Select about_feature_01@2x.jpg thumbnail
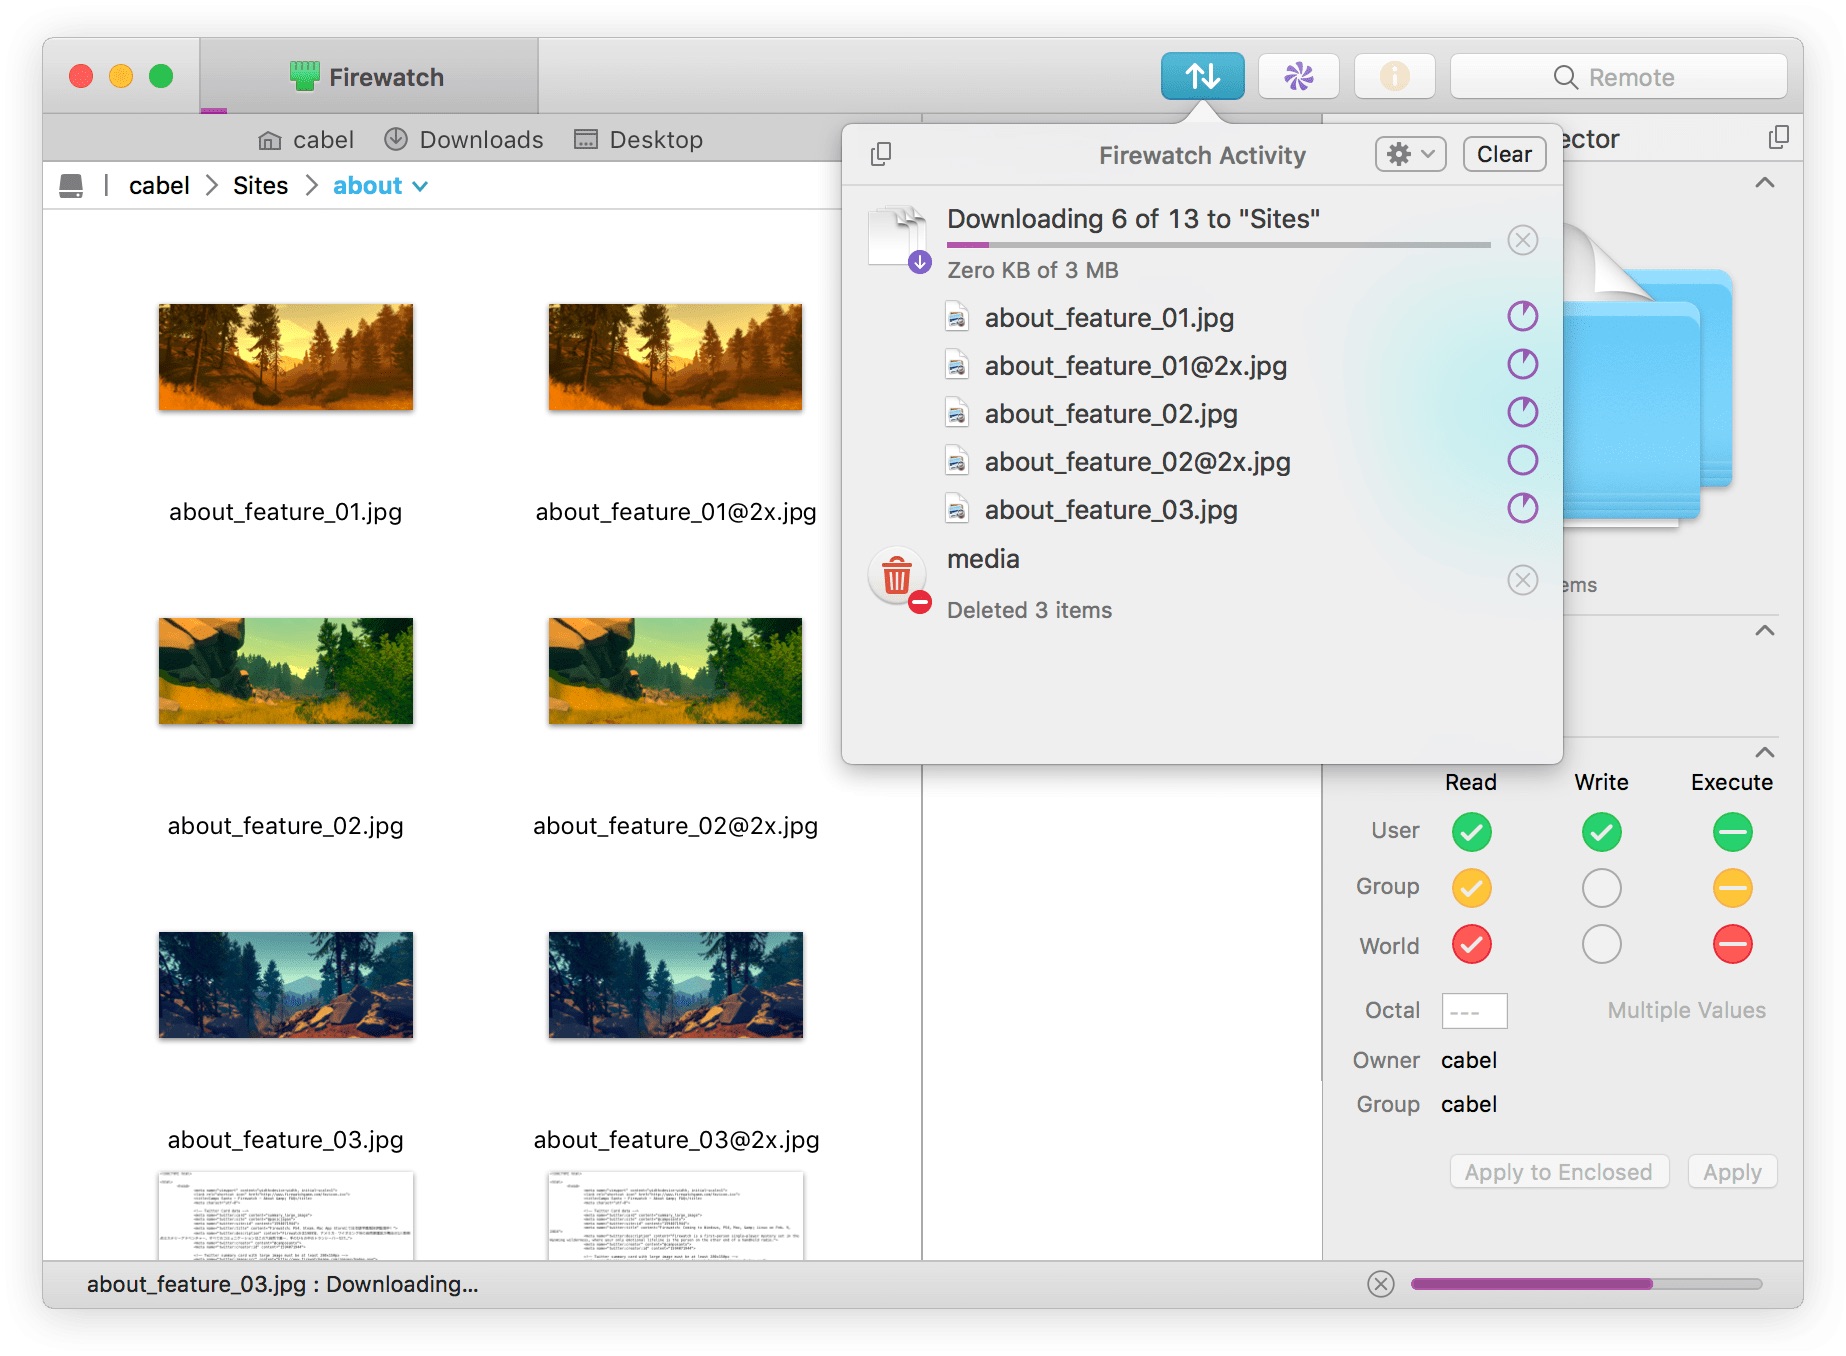Viewport: 1846px width, 1356px height. [x=675, y=357]
